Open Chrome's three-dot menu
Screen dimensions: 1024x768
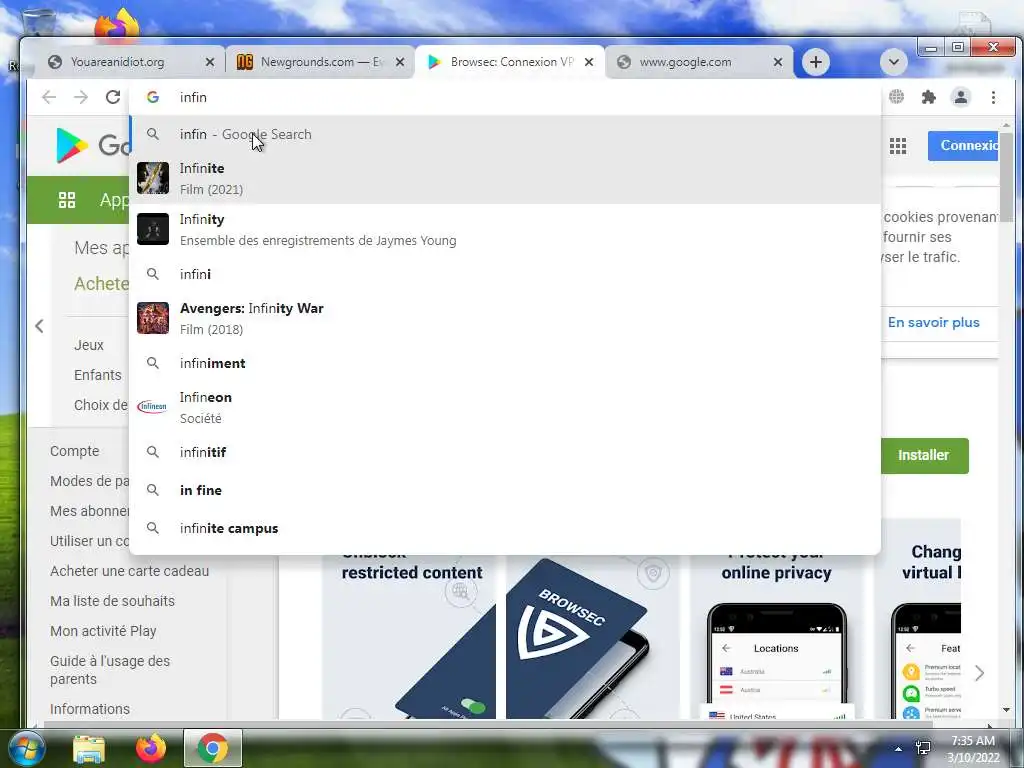993,97
